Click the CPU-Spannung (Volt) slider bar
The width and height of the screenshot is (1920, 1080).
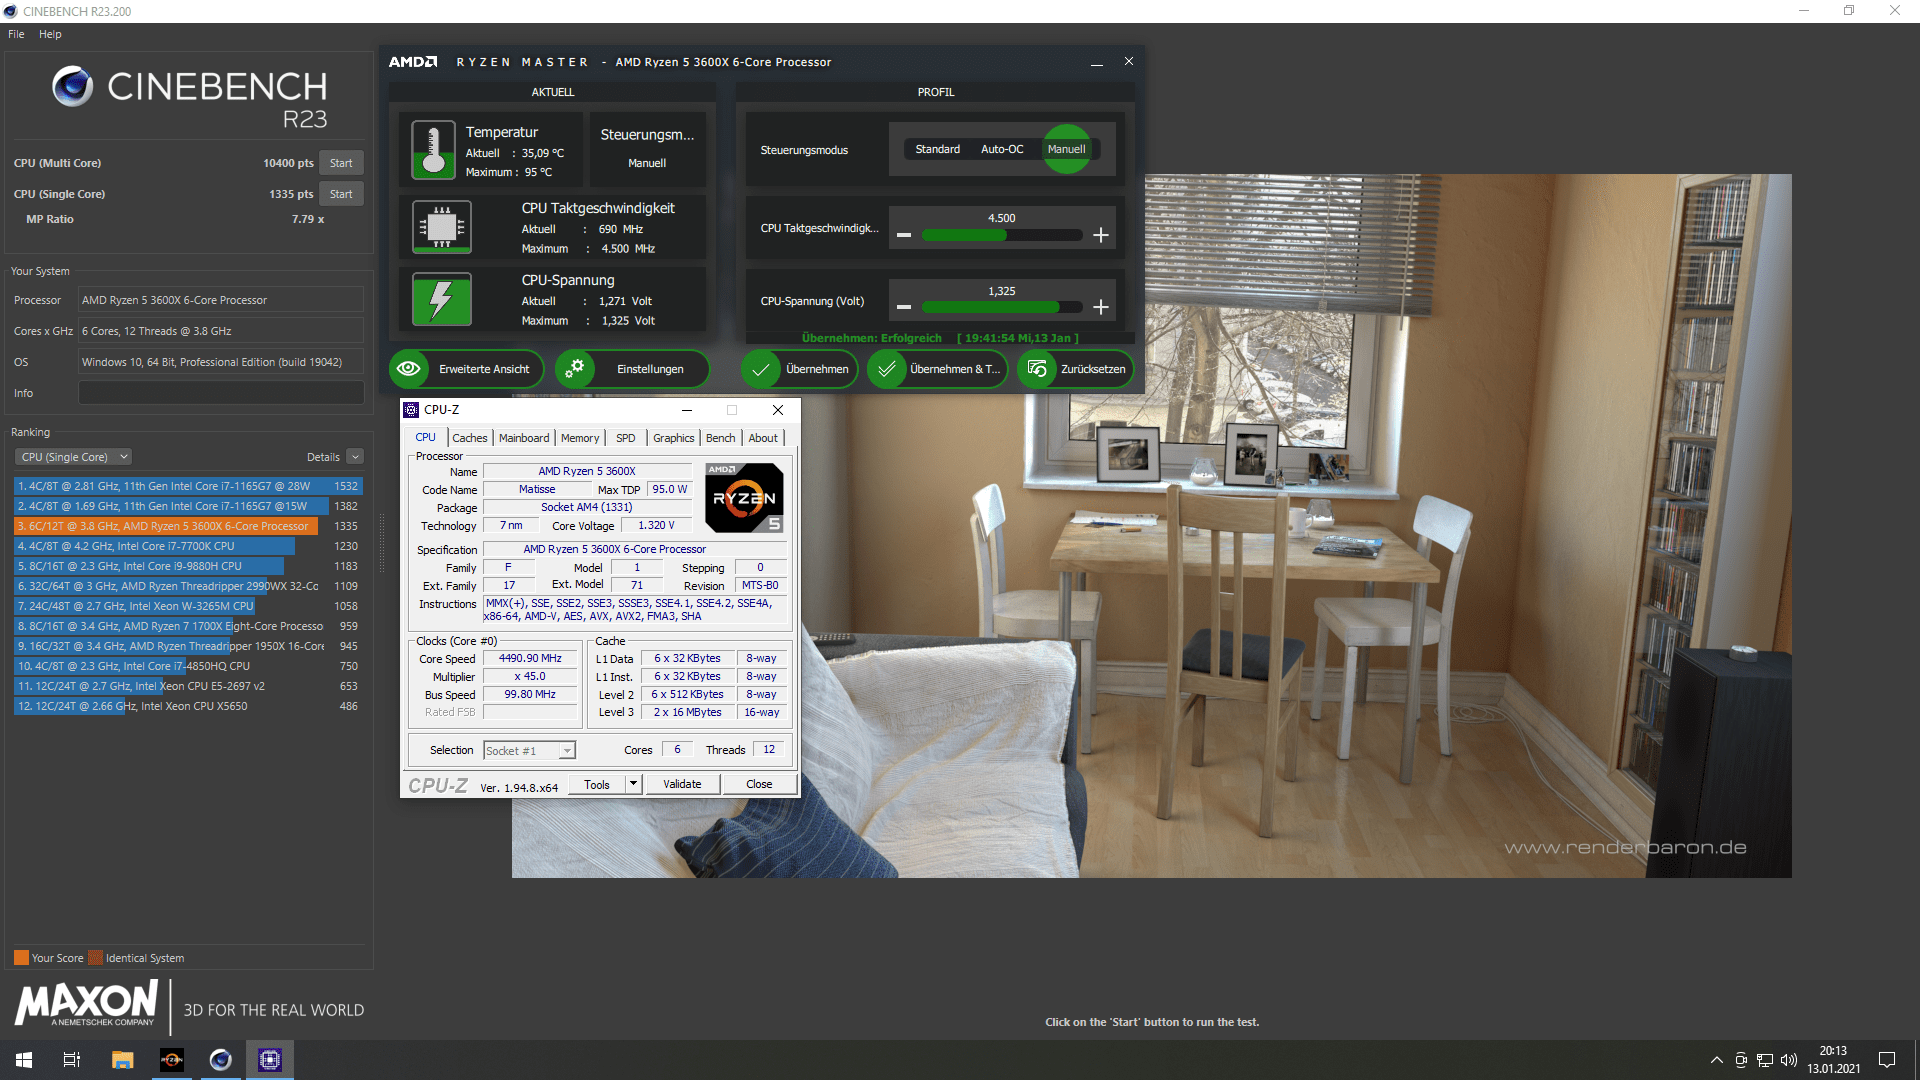click(1002, 307)
